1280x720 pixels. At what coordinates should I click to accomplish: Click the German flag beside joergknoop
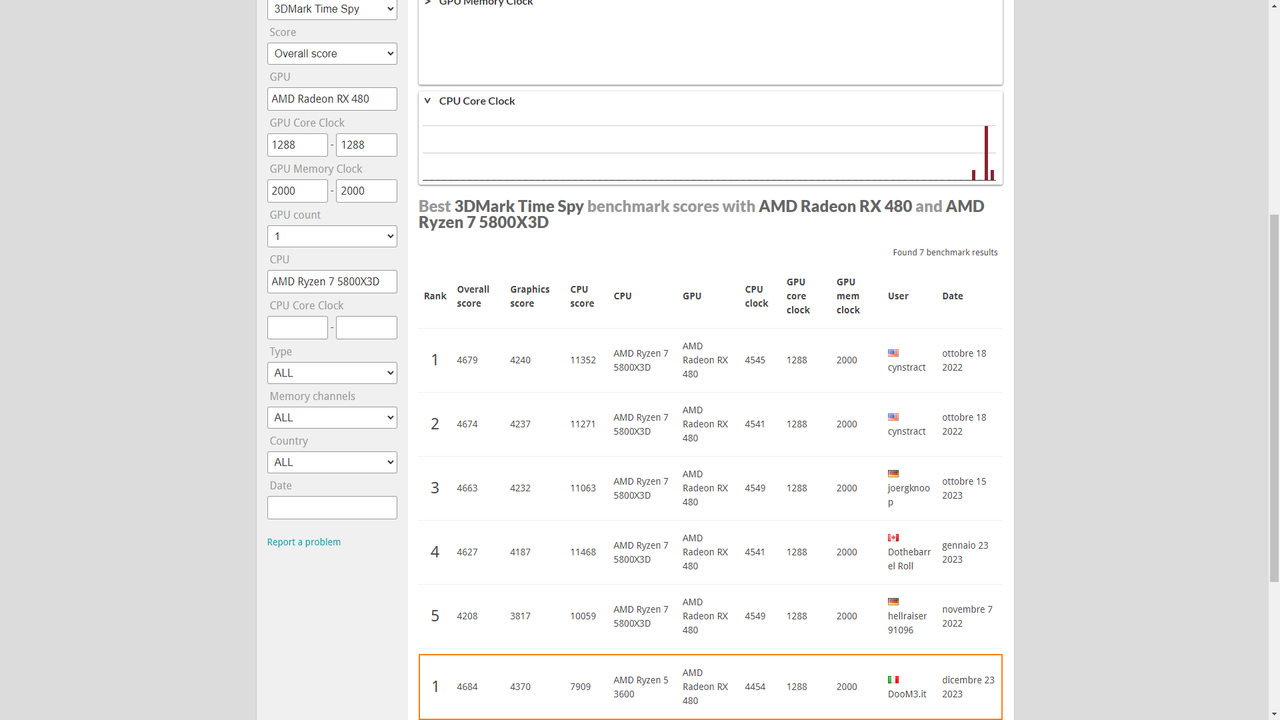pos(893,474)
